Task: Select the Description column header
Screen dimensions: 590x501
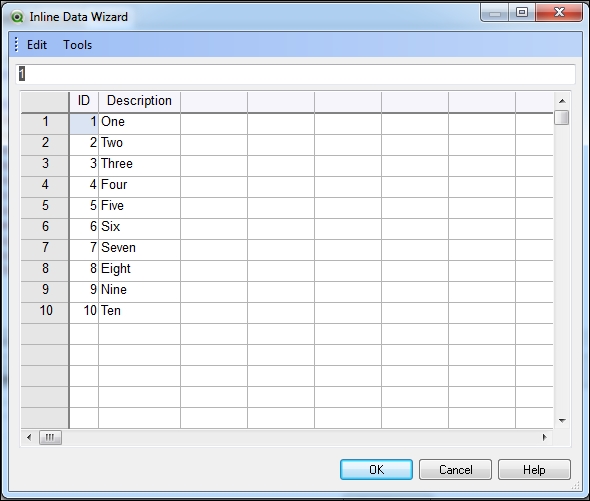Action: point(139,101)
